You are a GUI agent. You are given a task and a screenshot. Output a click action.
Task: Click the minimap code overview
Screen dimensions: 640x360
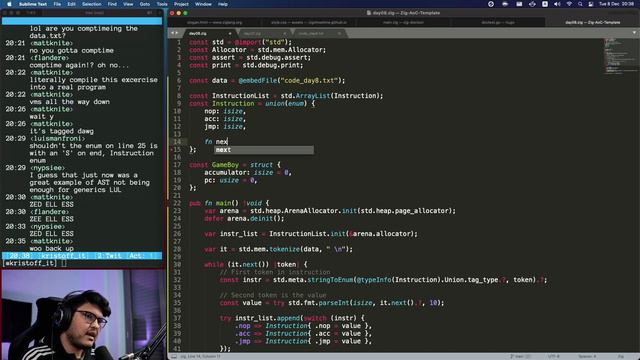tap(619, 57)
